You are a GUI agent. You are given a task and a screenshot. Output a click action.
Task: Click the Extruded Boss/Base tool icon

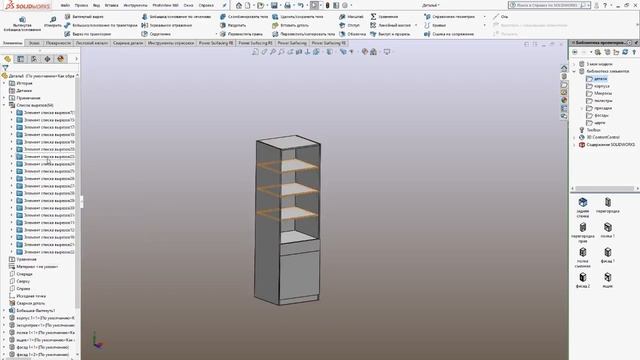pyautogui.click(x=22, y=20)
